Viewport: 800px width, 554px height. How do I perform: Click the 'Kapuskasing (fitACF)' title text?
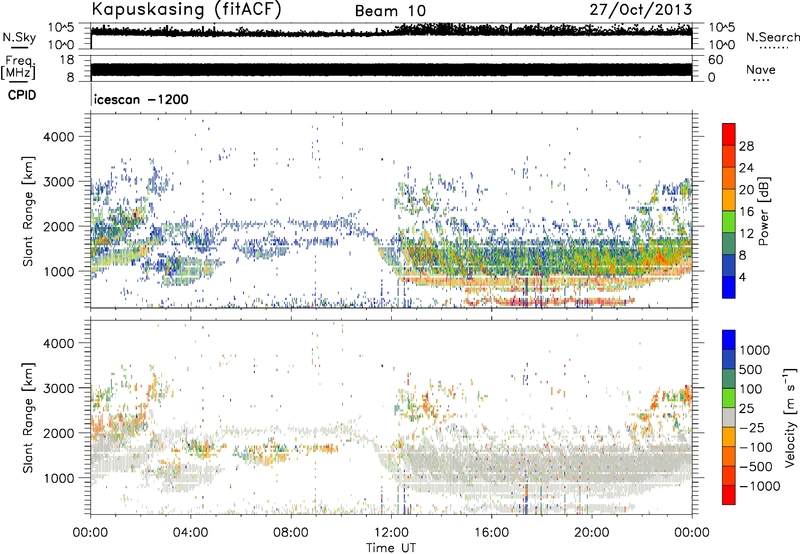(187, 9)
